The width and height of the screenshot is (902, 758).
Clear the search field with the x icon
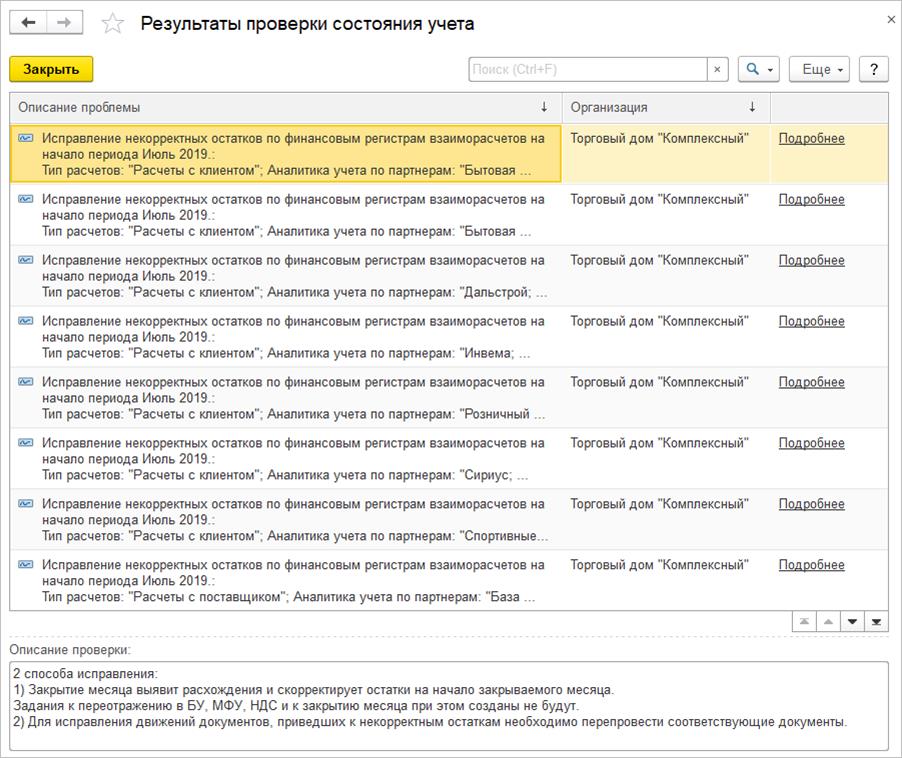[718, 69]
